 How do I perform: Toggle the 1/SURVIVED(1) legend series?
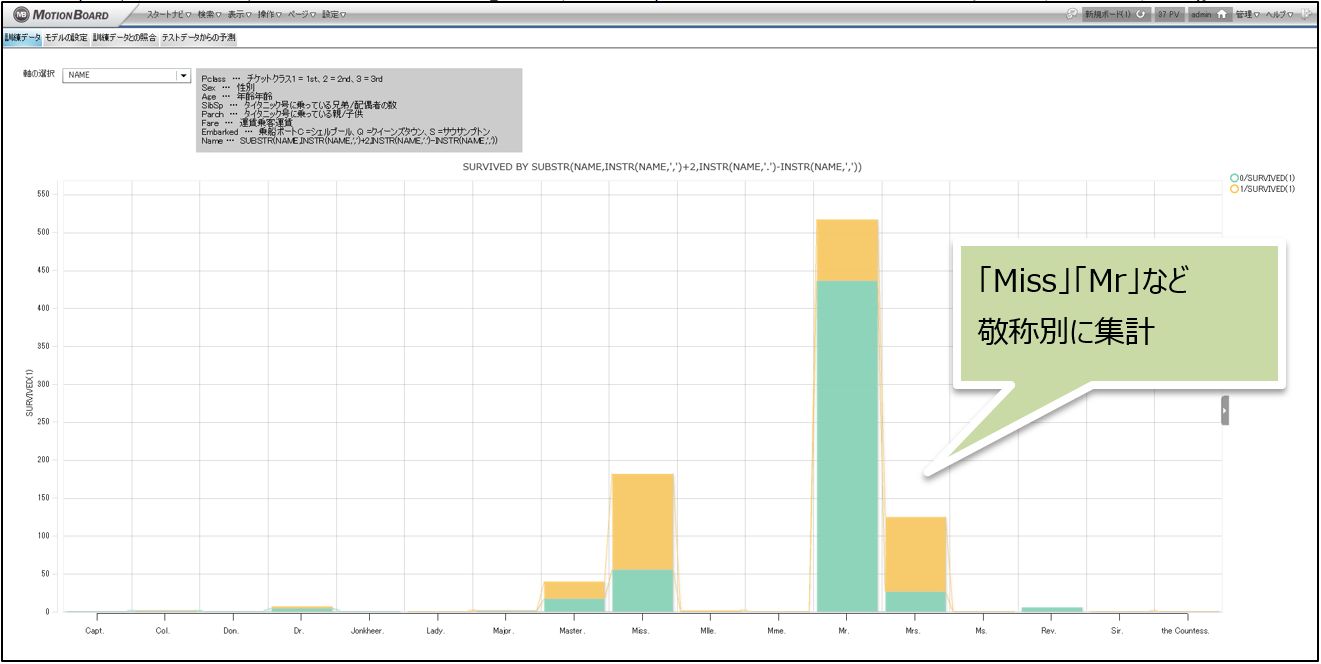click(x=1263, y=188)
